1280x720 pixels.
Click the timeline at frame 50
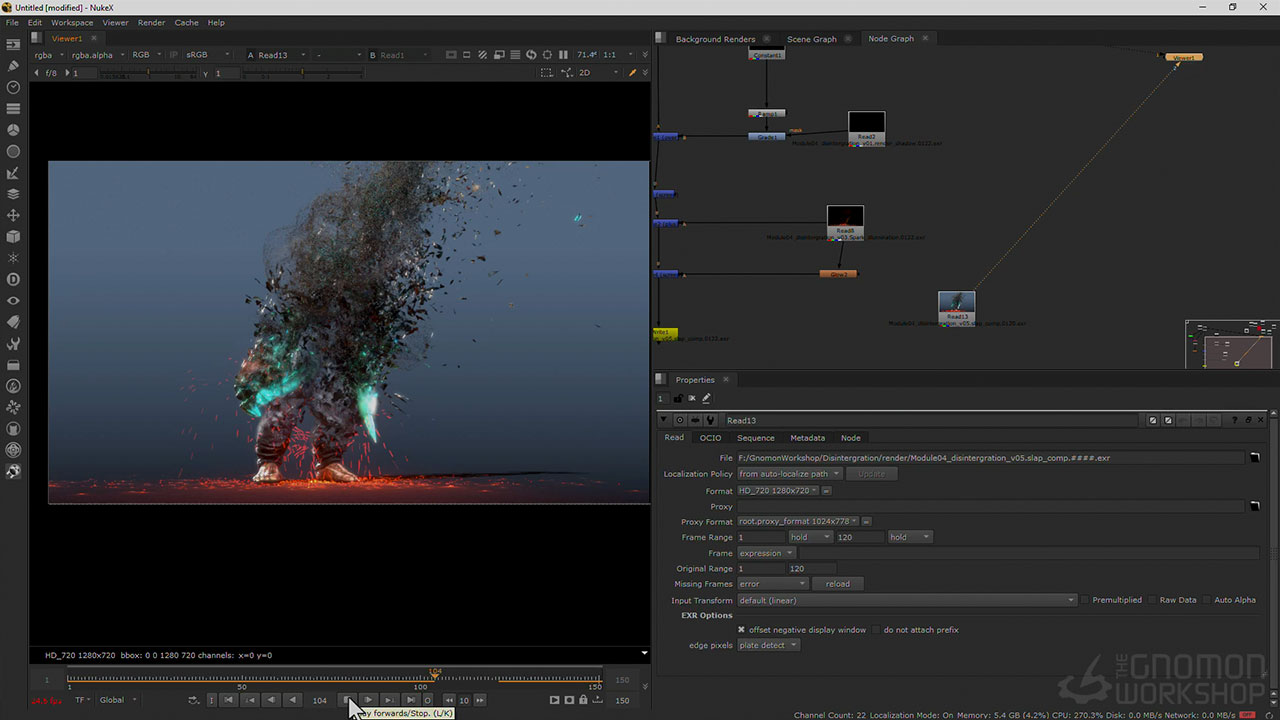click(242, 680)
